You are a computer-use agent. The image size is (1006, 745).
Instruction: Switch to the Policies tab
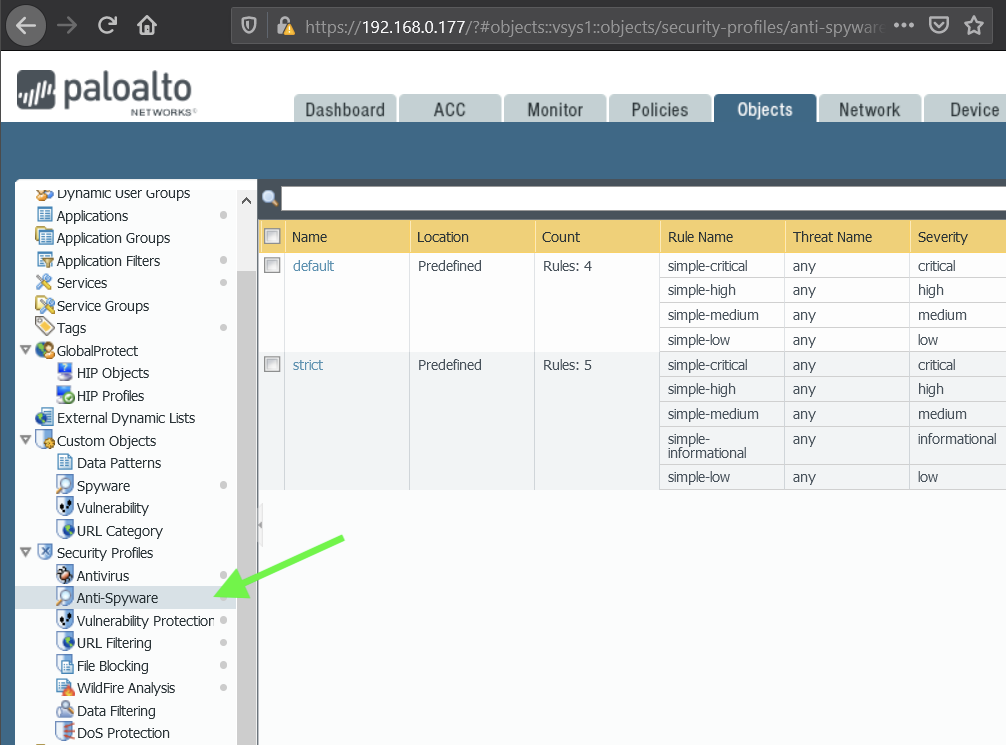pyautogui.click(x=659, y=110)
